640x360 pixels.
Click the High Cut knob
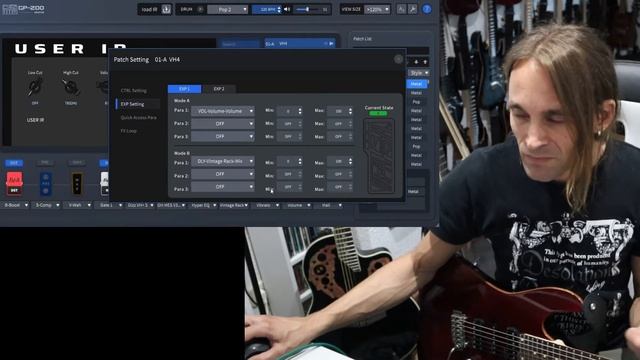pyautogui.click(x=70, y=87)
